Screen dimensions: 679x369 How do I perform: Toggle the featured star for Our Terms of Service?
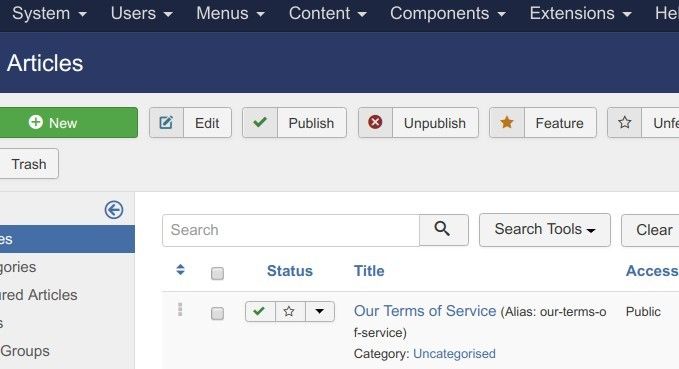pos(290,311)
